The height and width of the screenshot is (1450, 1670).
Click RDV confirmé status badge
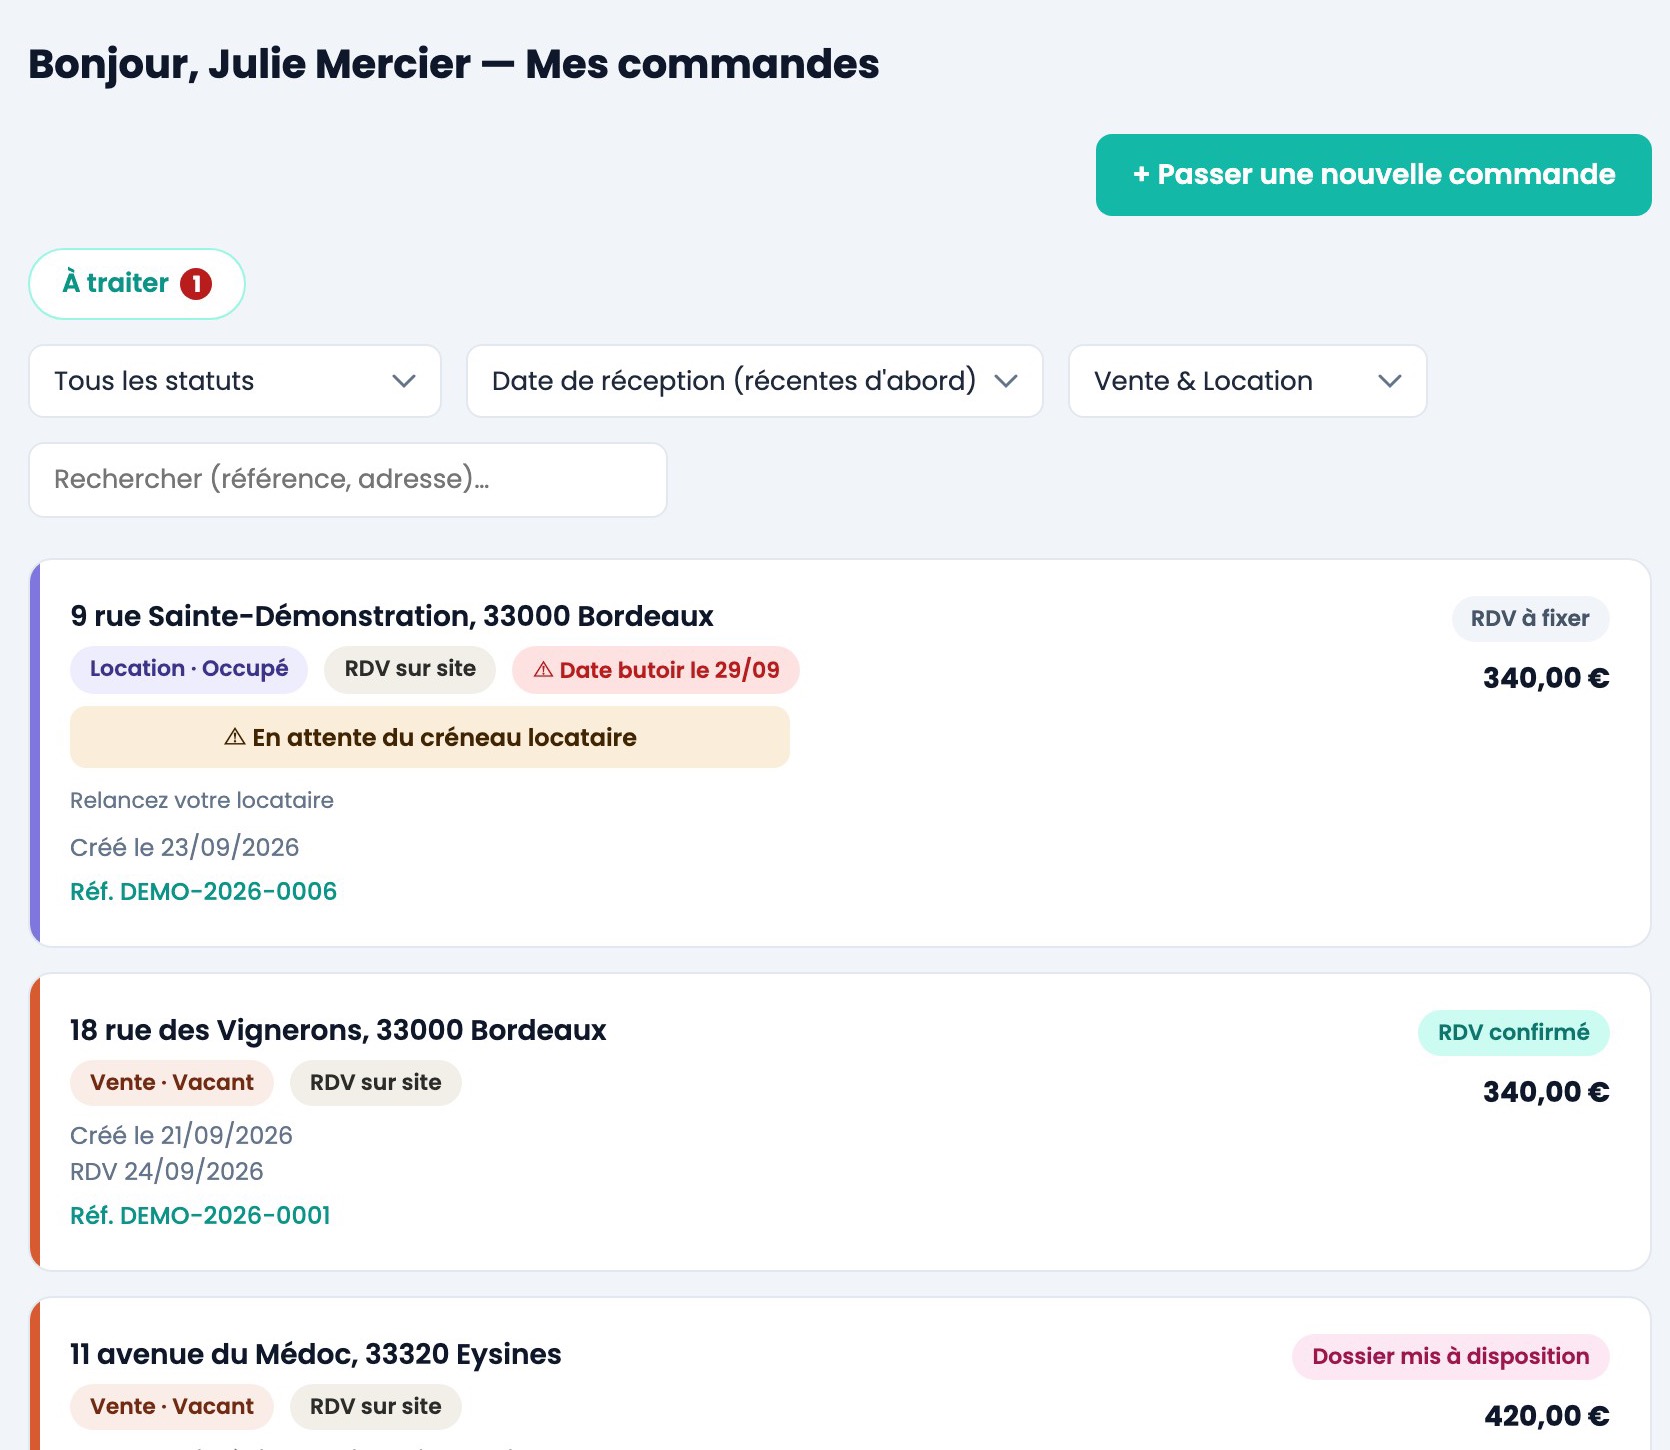pos(1513,1033)
